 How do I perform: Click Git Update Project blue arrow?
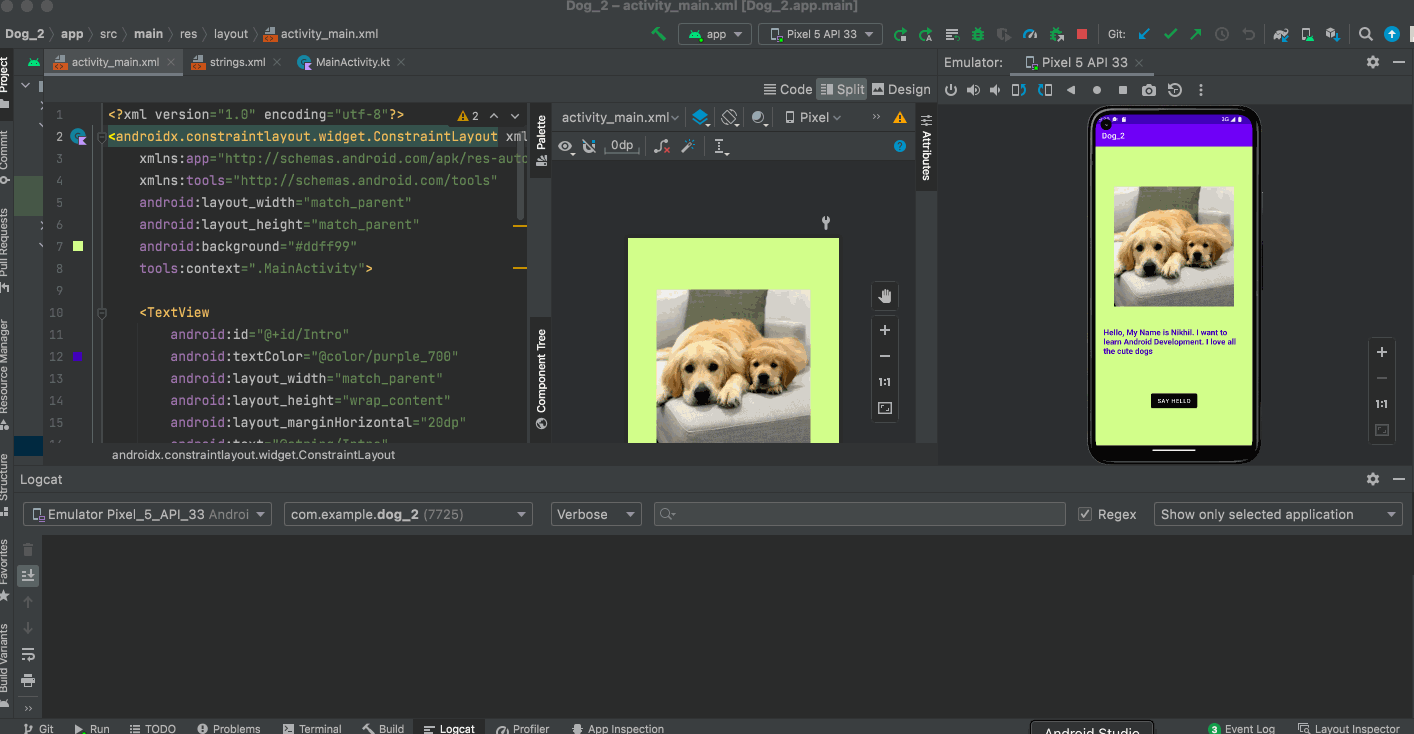[1144, 34]
